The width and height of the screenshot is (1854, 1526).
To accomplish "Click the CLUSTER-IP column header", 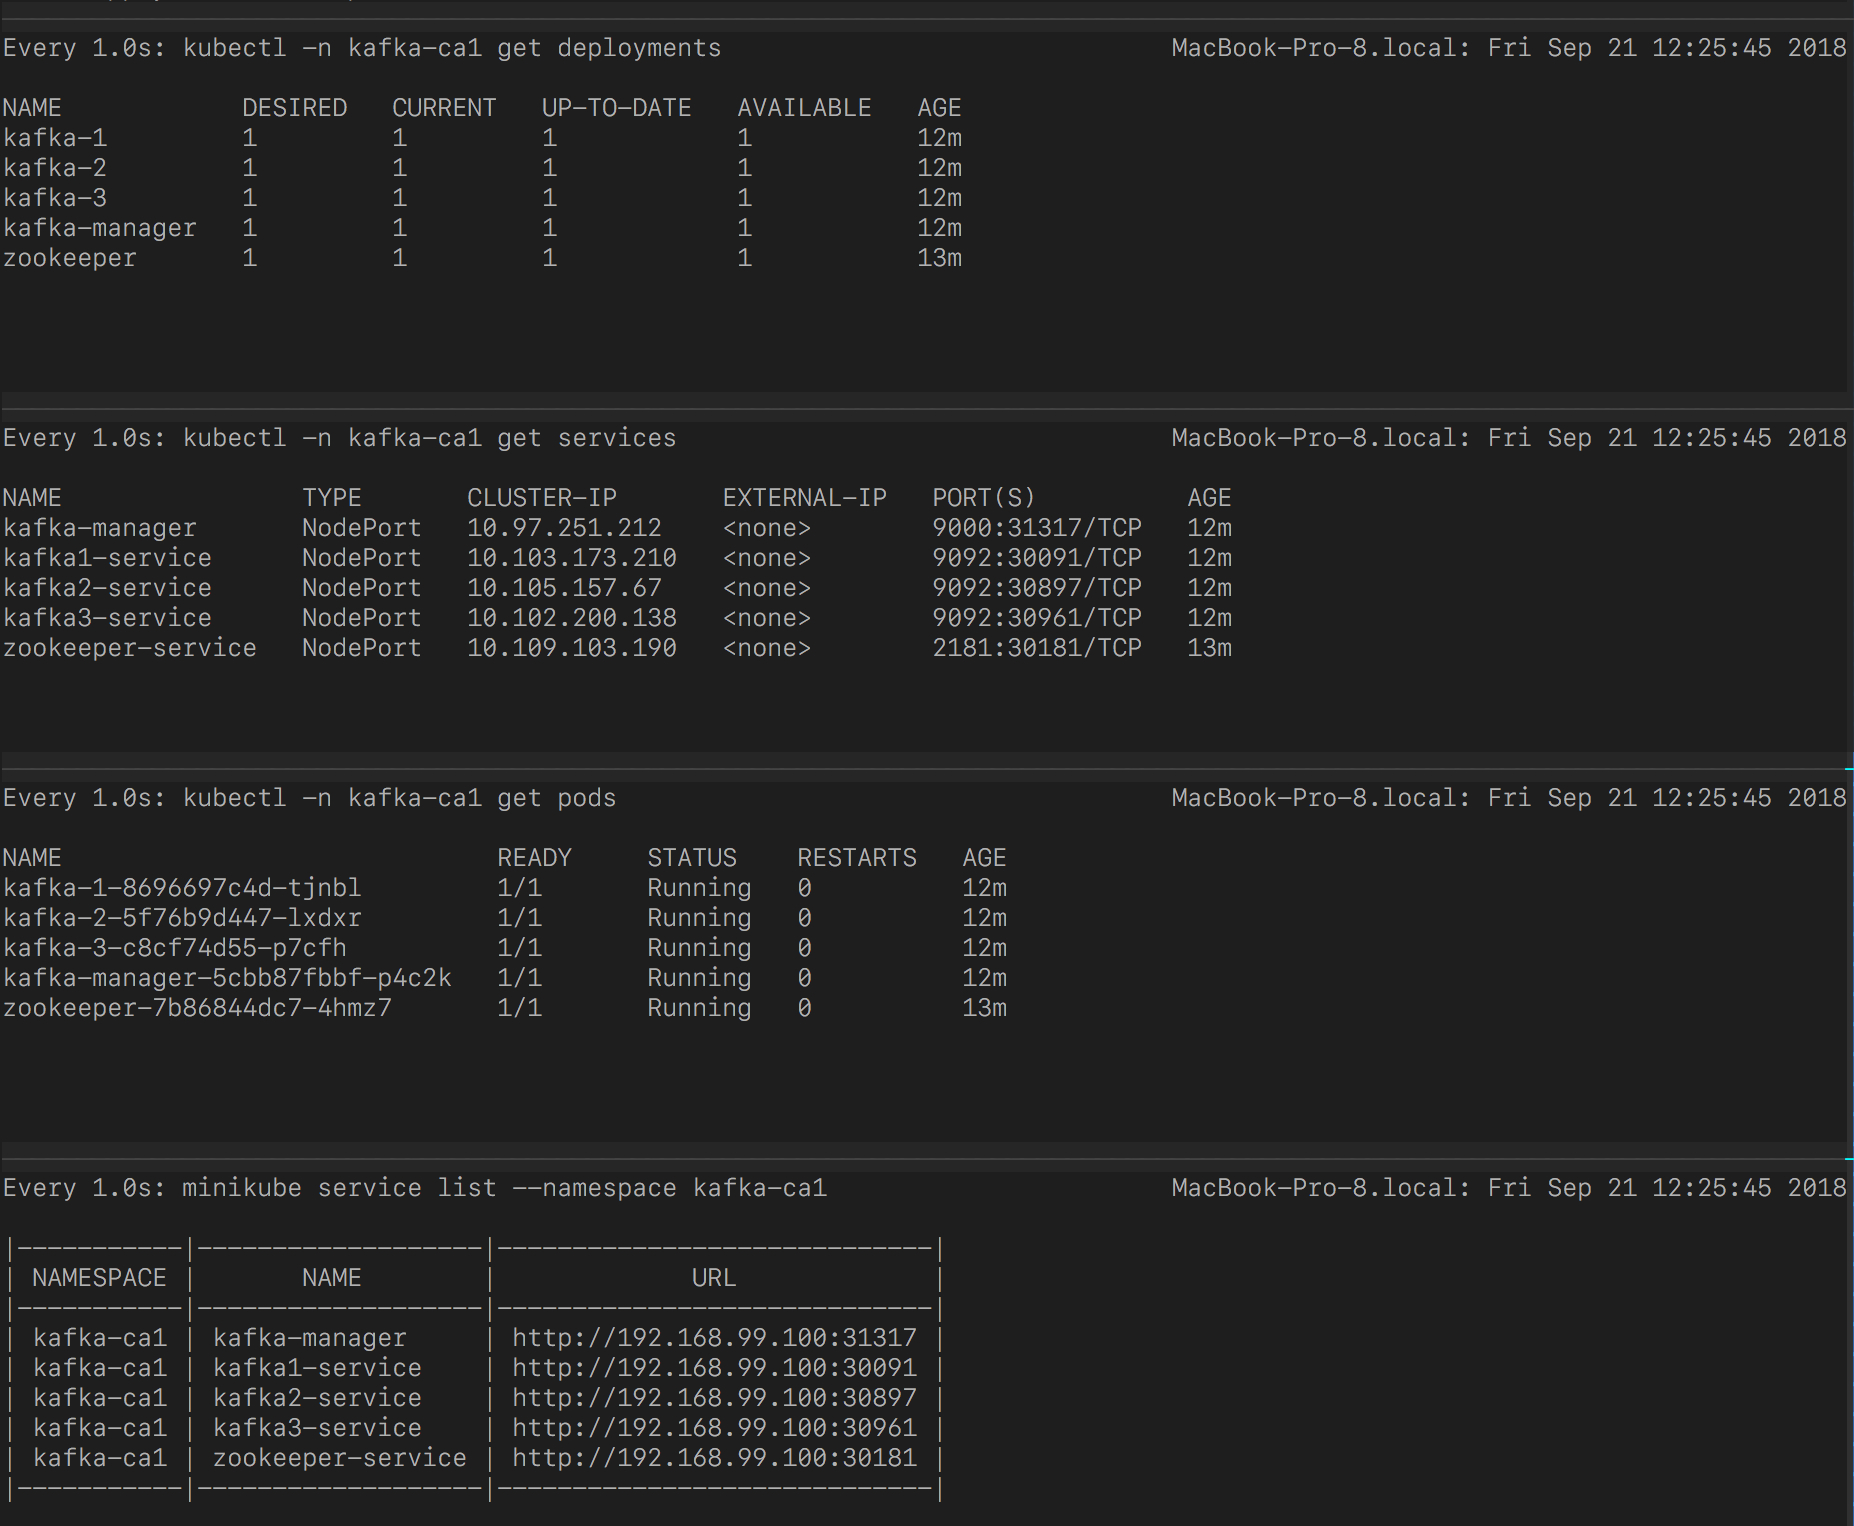I will point(542,498).
